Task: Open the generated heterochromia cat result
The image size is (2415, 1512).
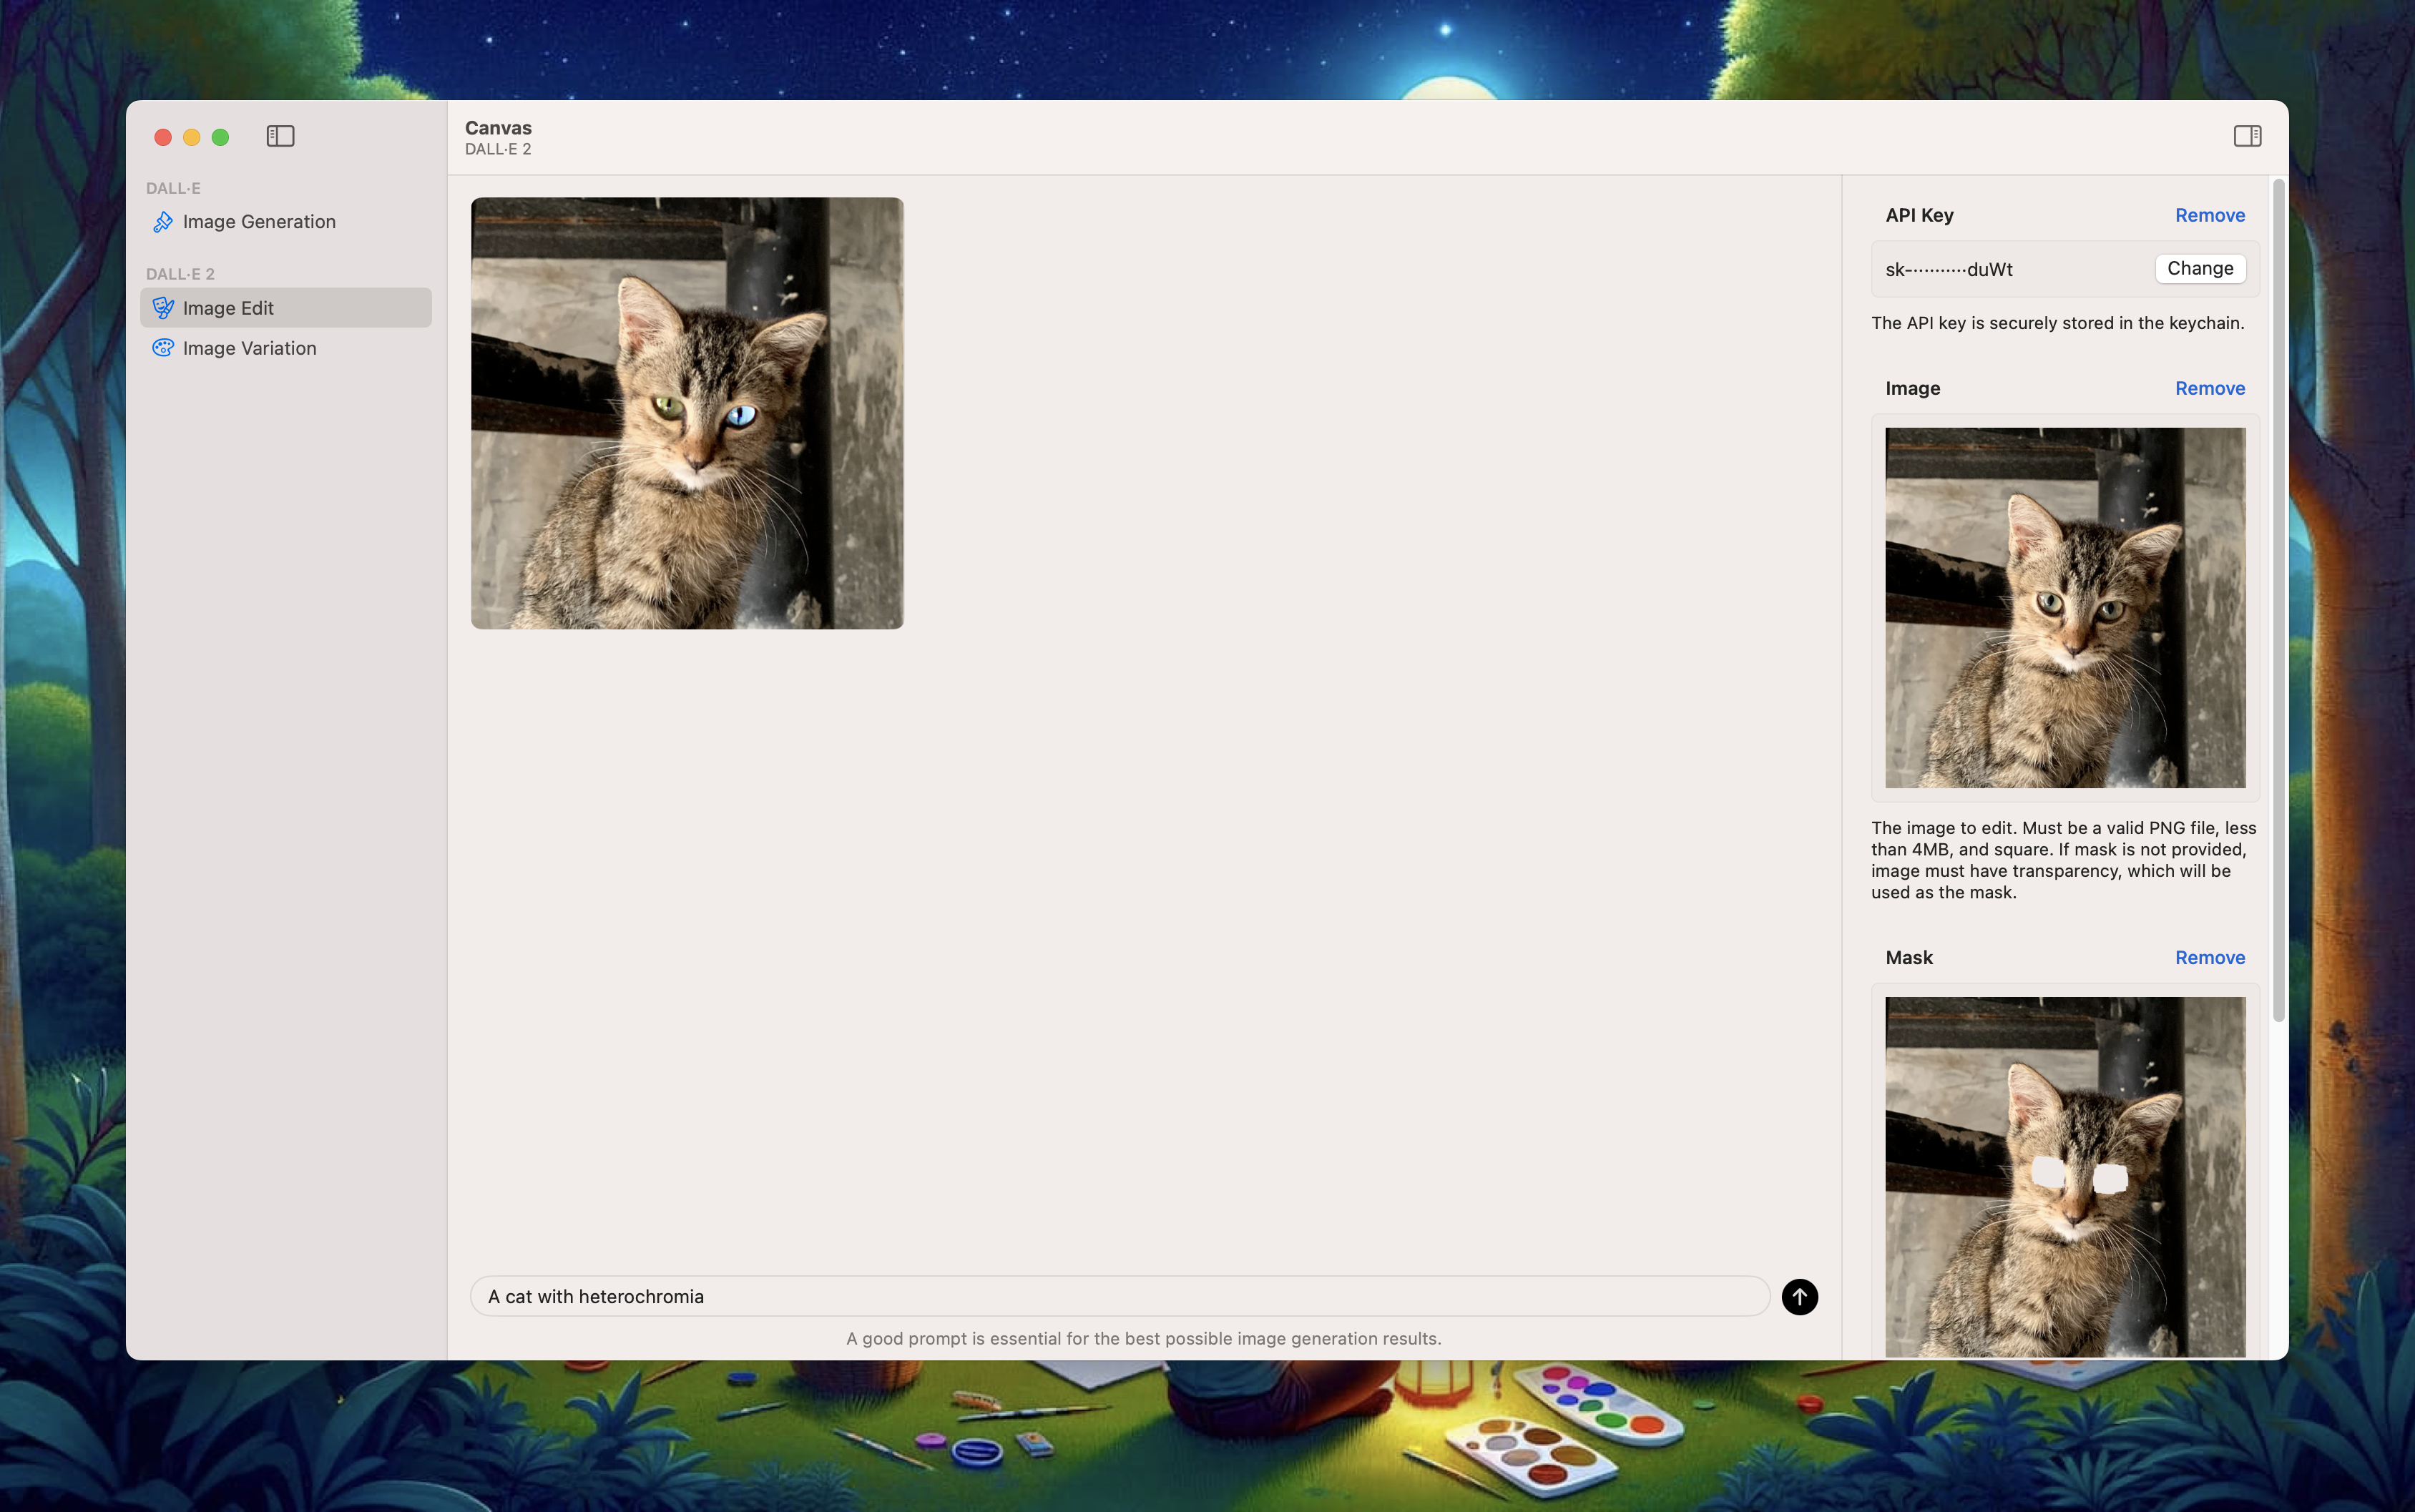Action: pyautogui.click(x=687, y=413)
